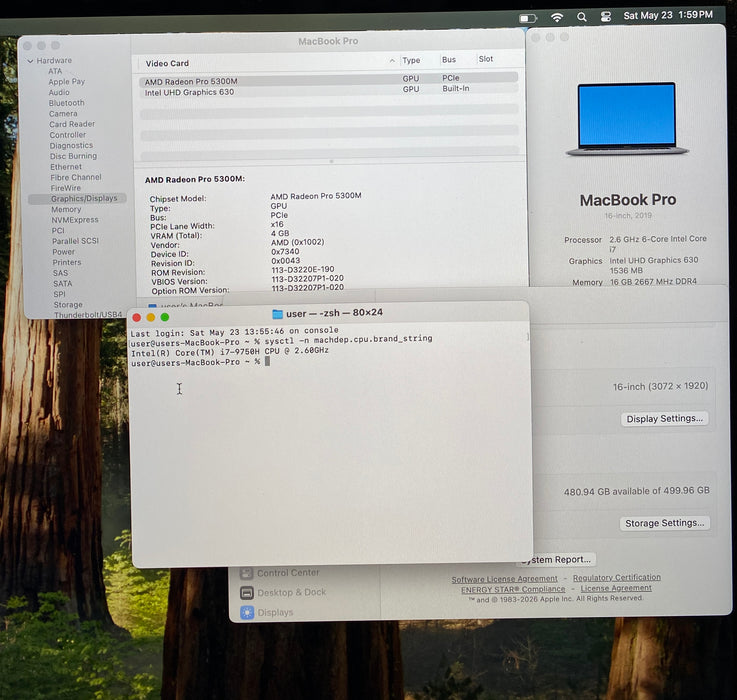Select Intel UHD Graphics 630 row
737x700 pixels.
pyautogui.click(x=329, y=90)
